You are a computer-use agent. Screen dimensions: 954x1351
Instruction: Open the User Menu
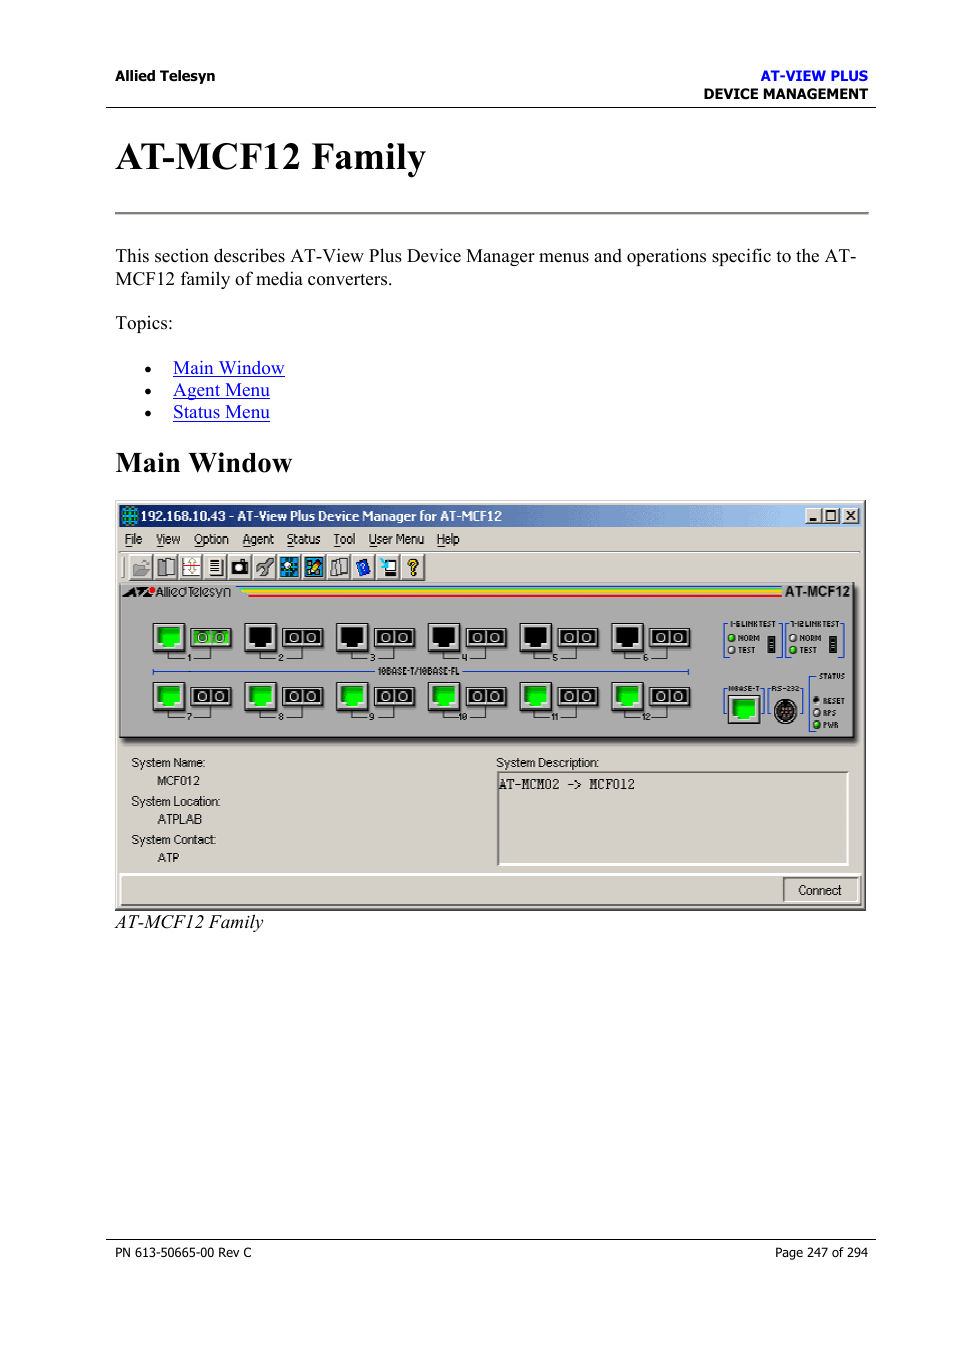[396, 539]
